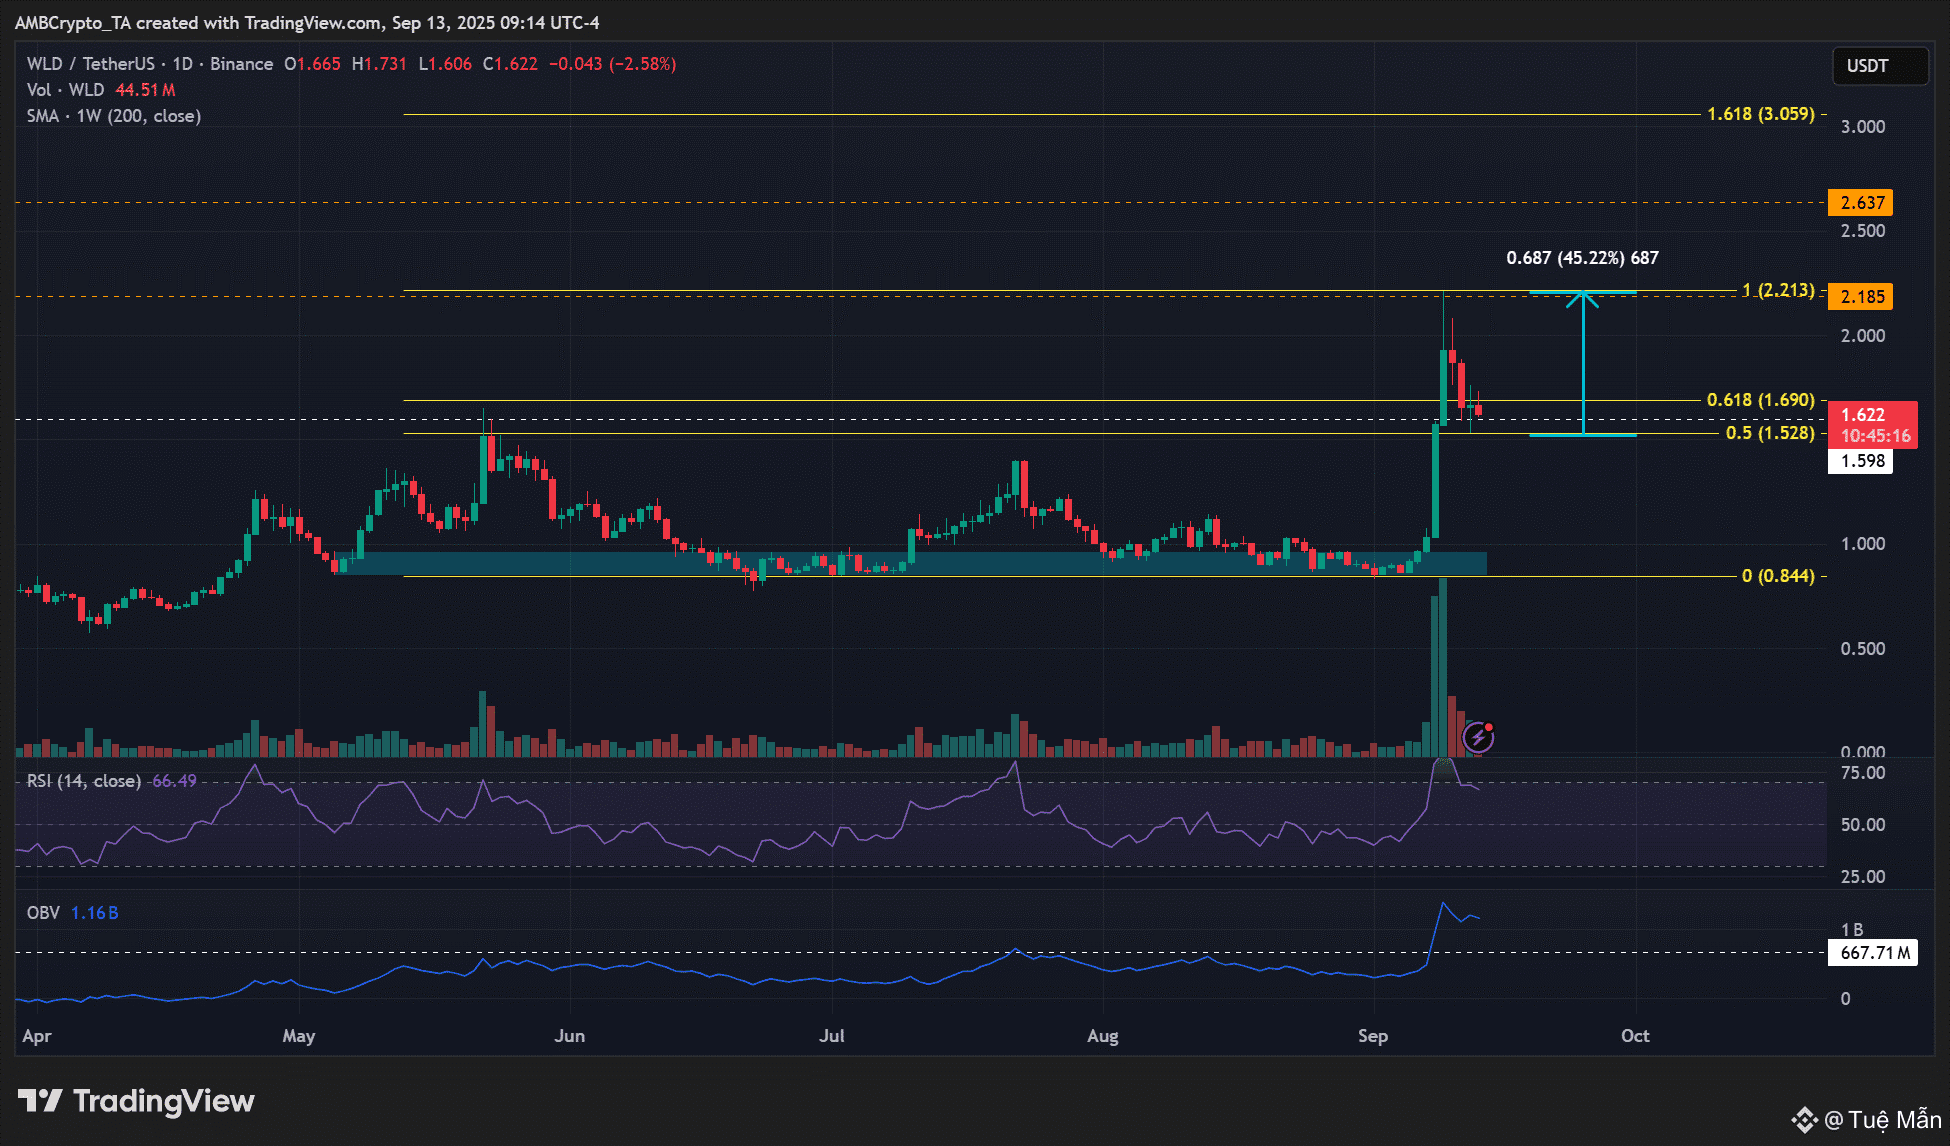The width and height of the screenshot is (1950, 1146).
Task: Click the orange 2.637 price label
Action: 1860,203
